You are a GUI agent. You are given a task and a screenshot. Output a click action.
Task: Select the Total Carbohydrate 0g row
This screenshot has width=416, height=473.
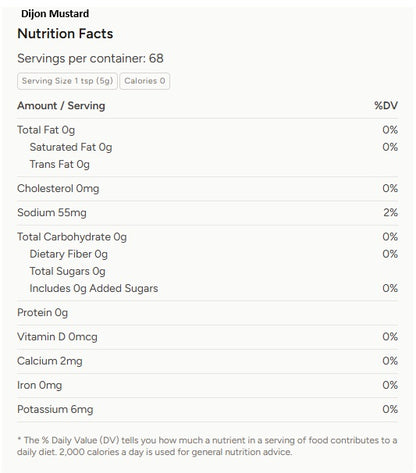click(208, 237)
